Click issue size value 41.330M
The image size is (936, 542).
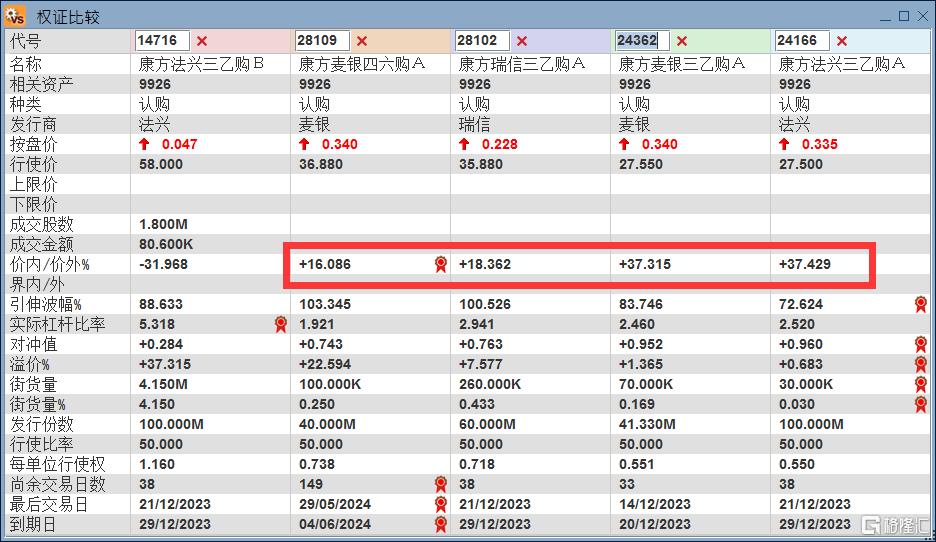(x=647, y=424)
